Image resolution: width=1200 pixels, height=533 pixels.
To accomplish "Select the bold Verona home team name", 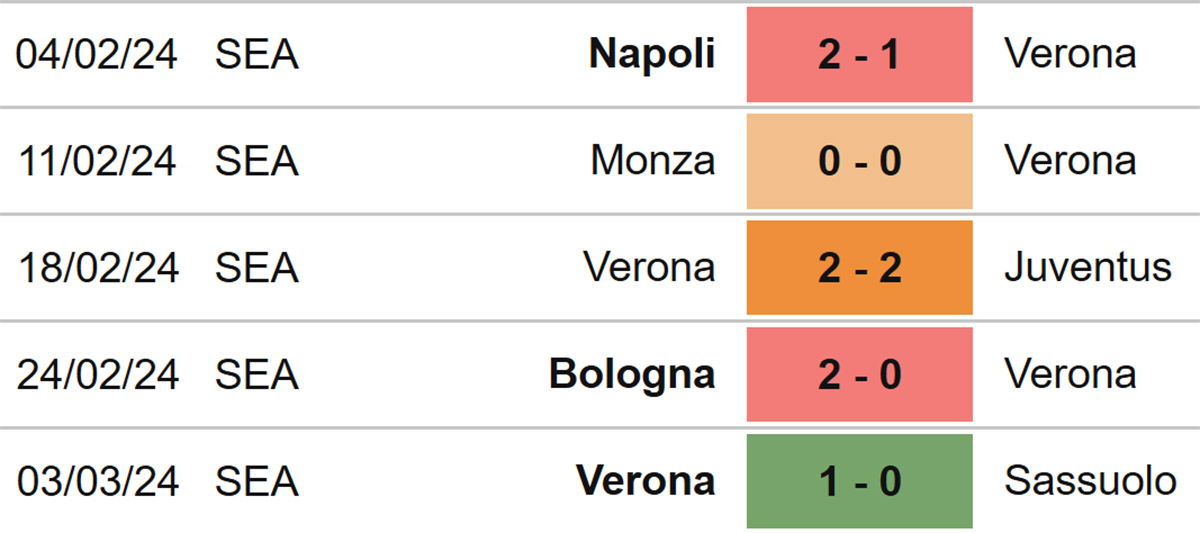I will (646, 482).
